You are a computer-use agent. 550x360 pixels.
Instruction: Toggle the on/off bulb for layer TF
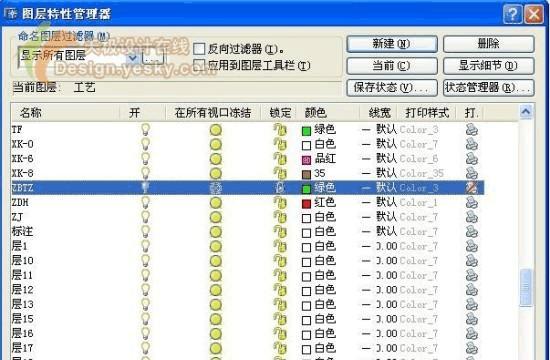click(145, 129)
